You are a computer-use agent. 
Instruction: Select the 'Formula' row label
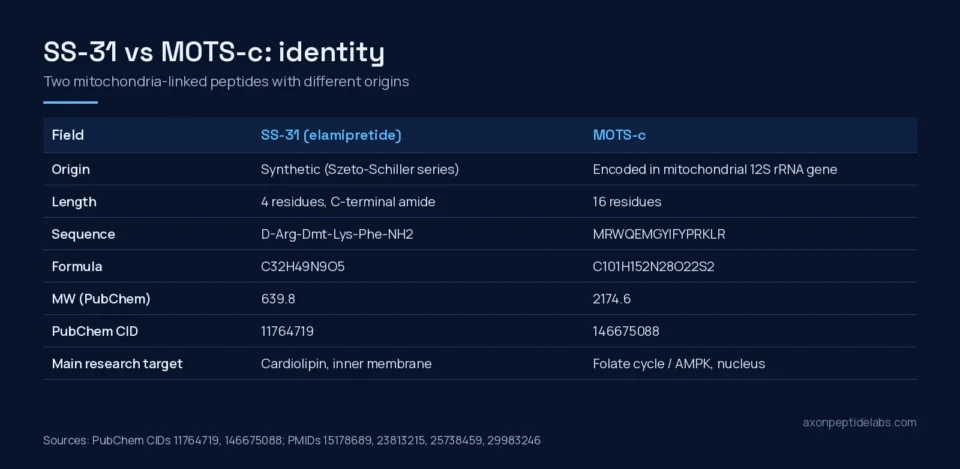[x=77, y=267]
